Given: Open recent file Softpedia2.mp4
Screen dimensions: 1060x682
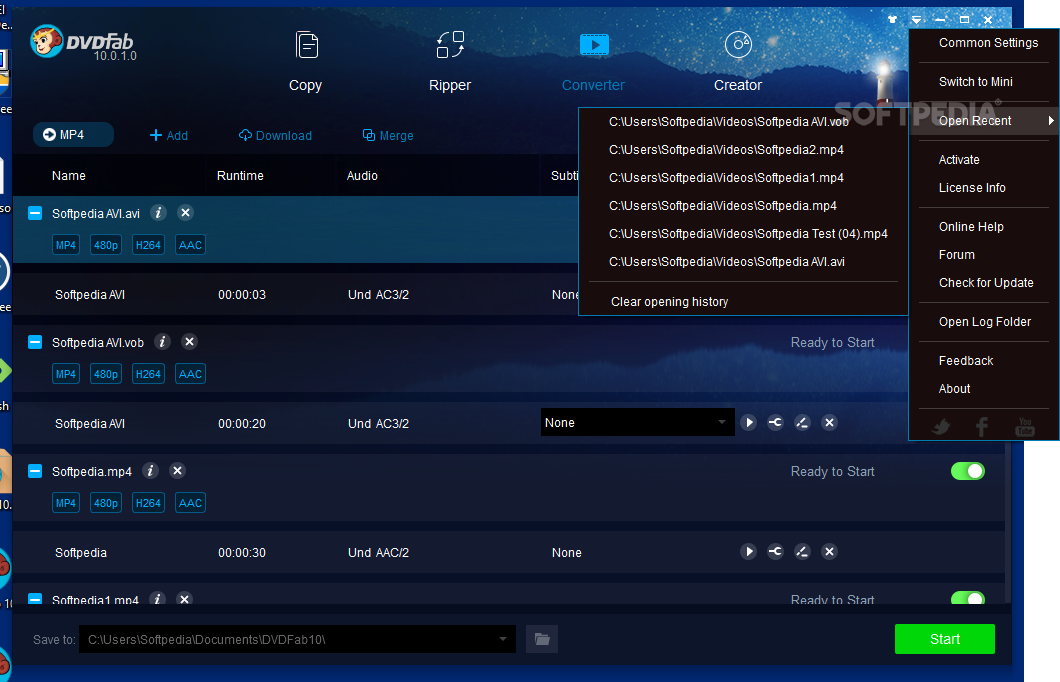Looking at the screenshot, I should [x=726, y=150].
